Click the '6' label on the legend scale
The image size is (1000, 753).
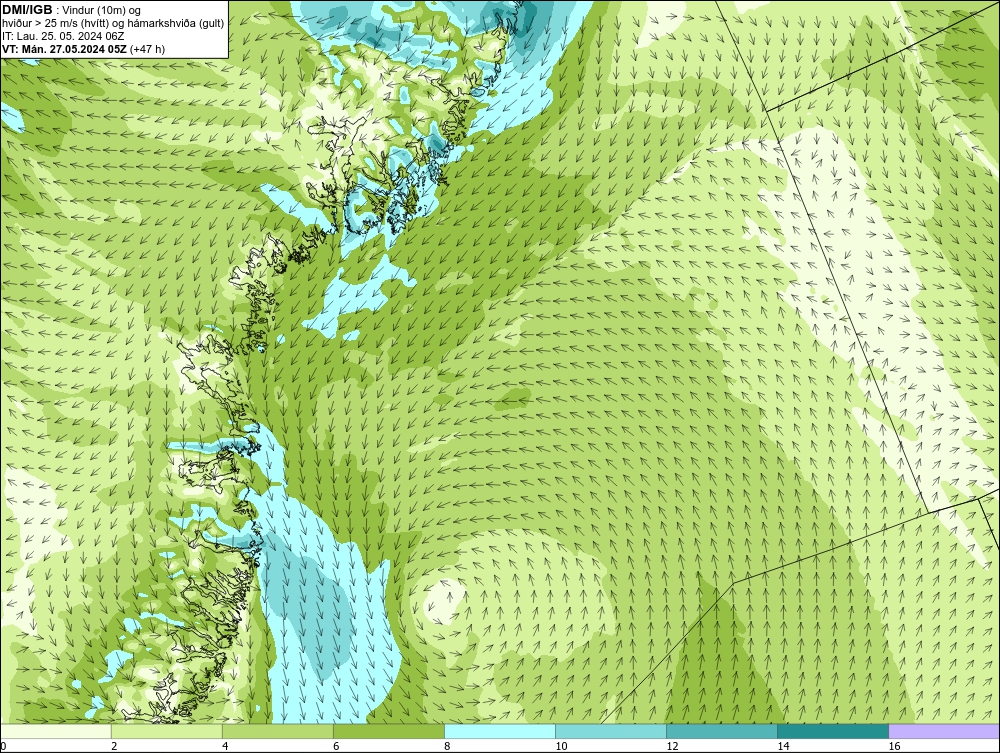(x=336, y=746)
